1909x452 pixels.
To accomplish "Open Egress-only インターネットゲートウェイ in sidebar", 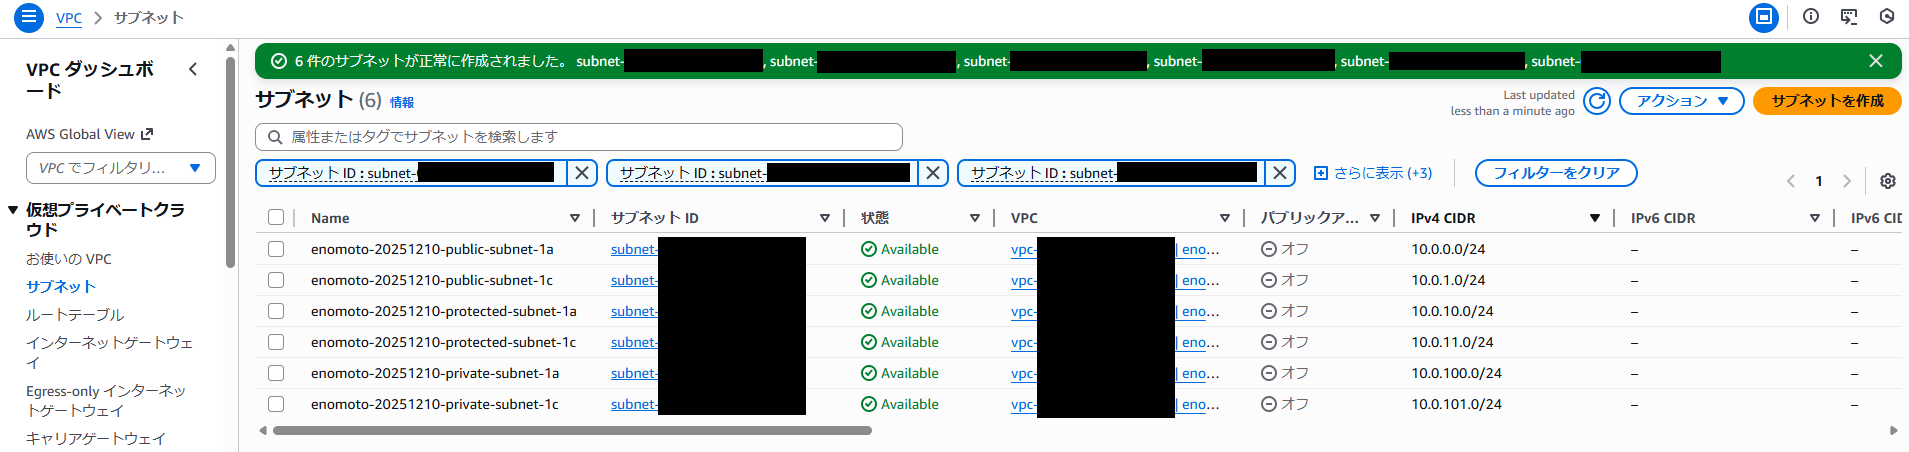I will [x=106, y=401].
